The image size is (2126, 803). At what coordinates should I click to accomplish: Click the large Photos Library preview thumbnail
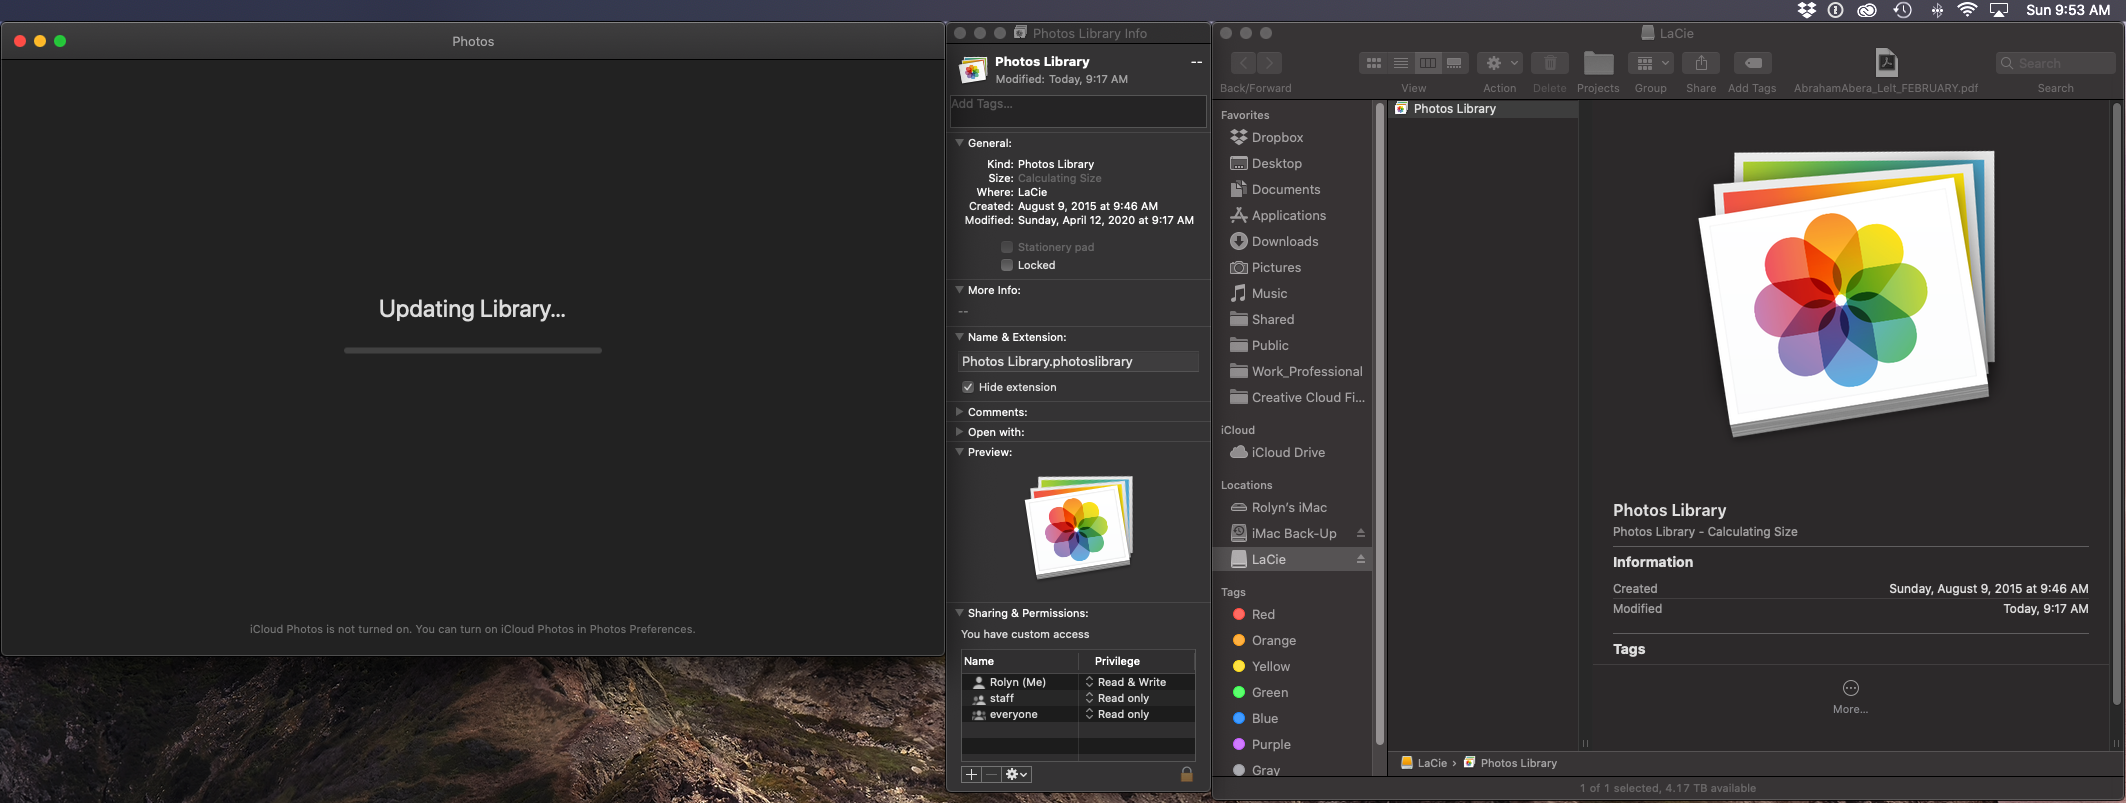(1846, 294)
